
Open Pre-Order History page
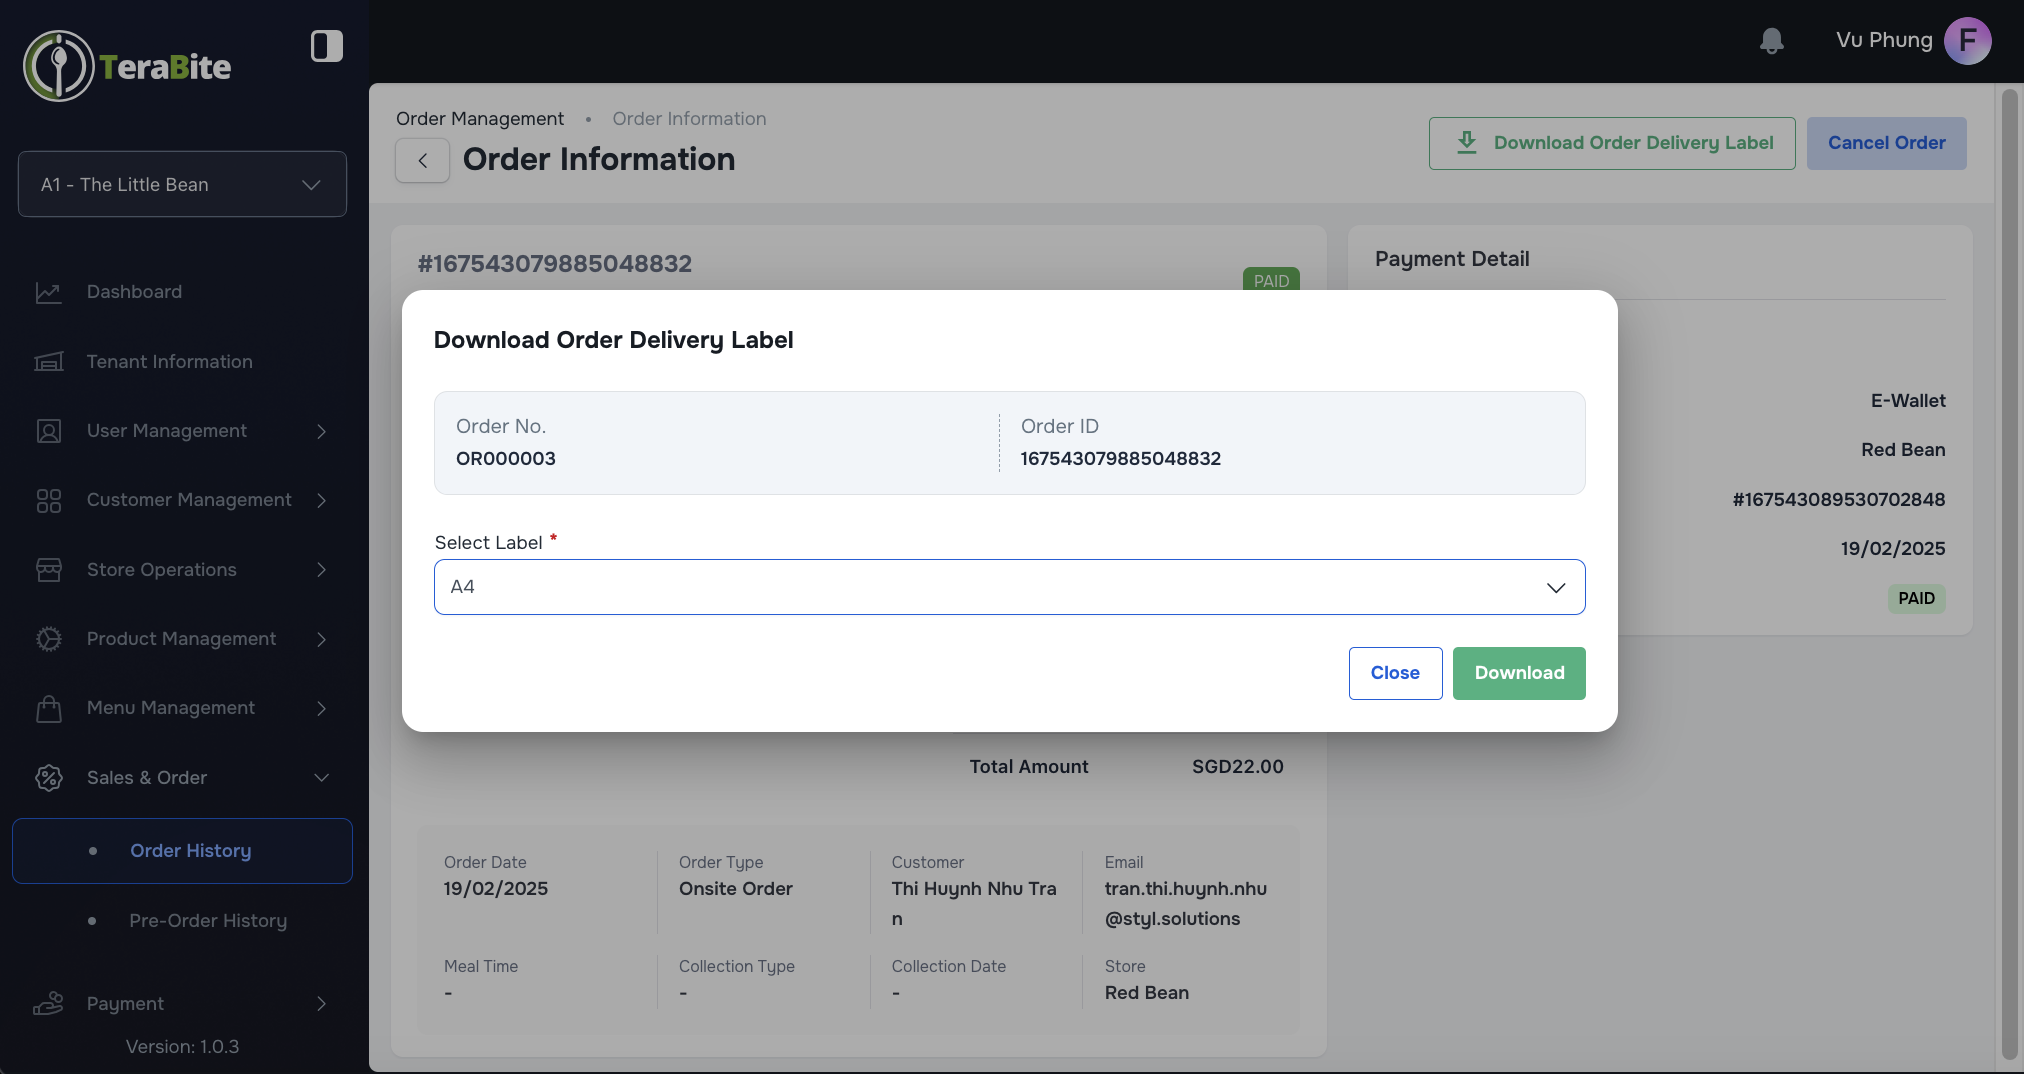208,921
